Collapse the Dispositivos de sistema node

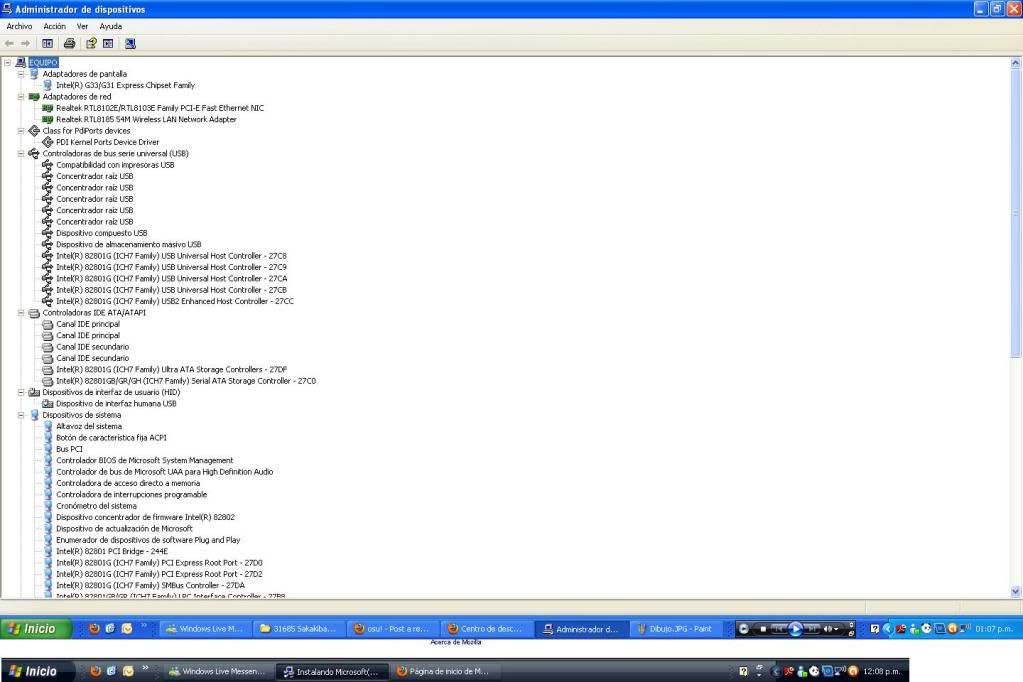click(21, 415)
